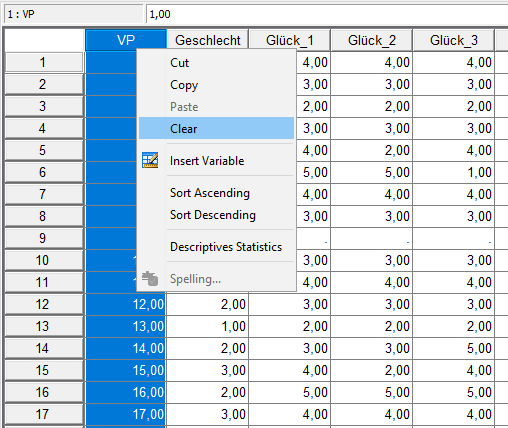Select row header 16
Viewport: 508px width, 428px height.
(x=44, y=392)
